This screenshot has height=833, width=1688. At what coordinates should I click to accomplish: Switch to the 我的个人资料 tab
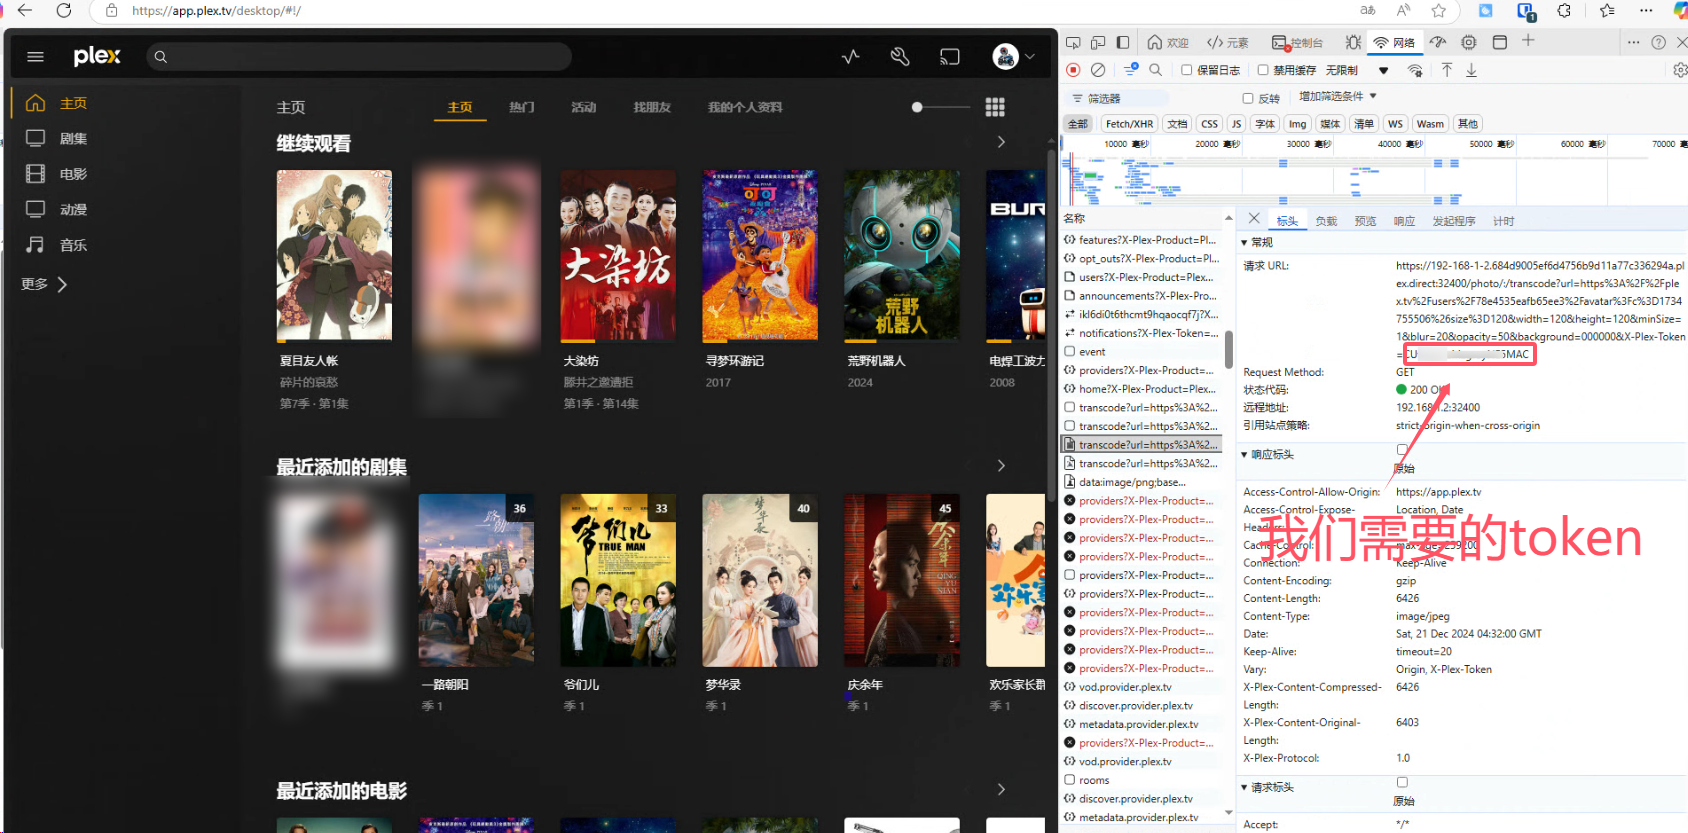pos(745,107)
